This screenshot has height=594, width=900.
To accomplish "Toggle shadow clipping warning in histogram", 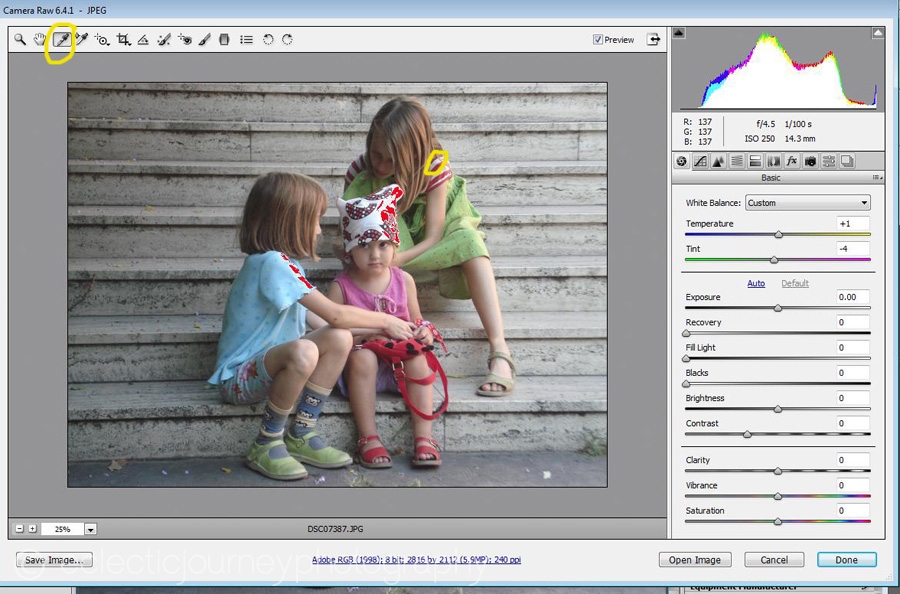I will click(x=680, y=33).
